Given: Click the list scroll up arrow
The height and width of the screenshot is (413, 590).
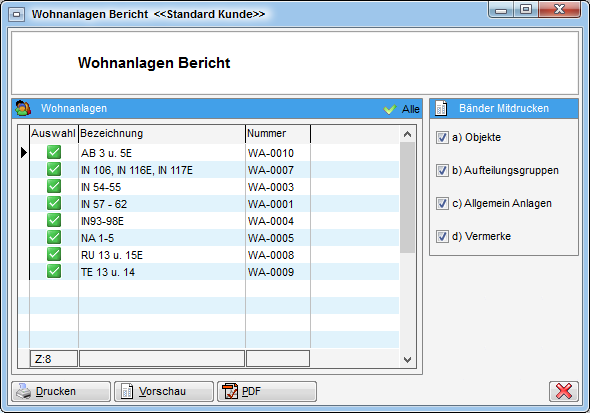Looking at the screenshot, I should pos(407,134).
